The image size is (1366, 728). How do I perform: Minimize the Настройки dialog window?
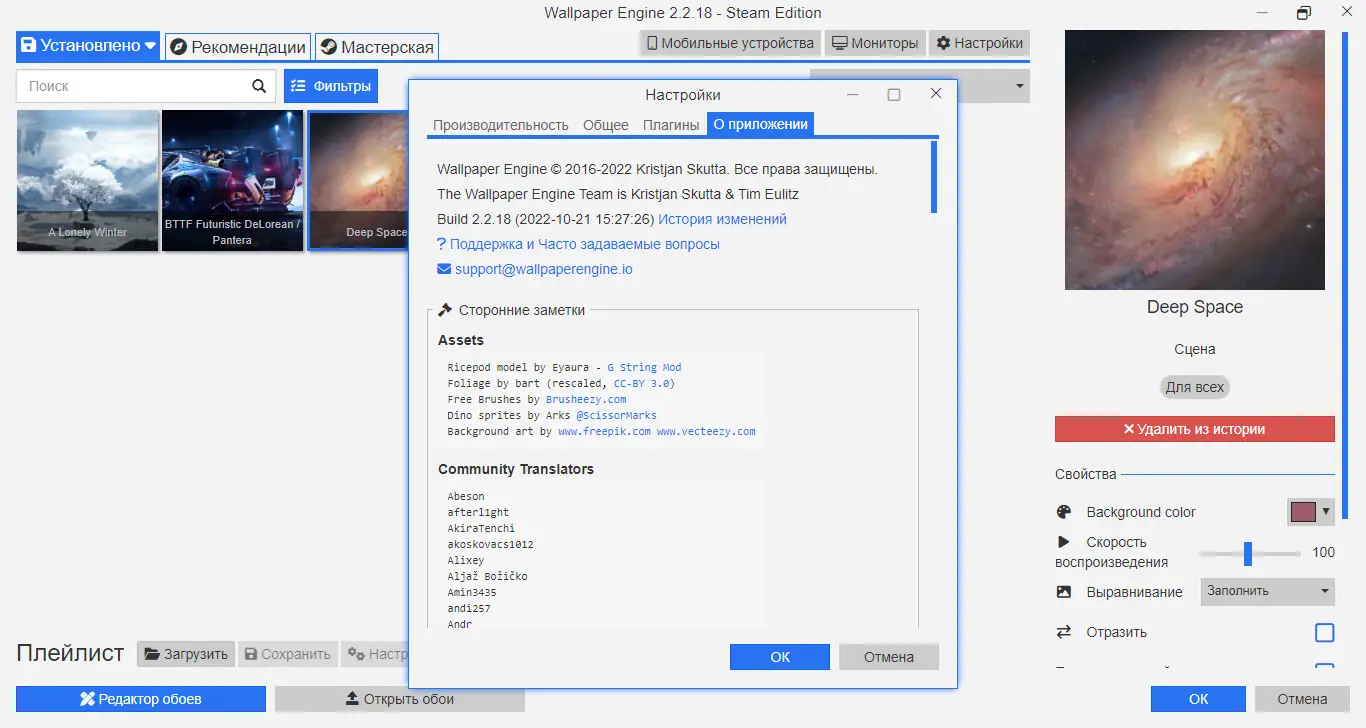(853, 94)
